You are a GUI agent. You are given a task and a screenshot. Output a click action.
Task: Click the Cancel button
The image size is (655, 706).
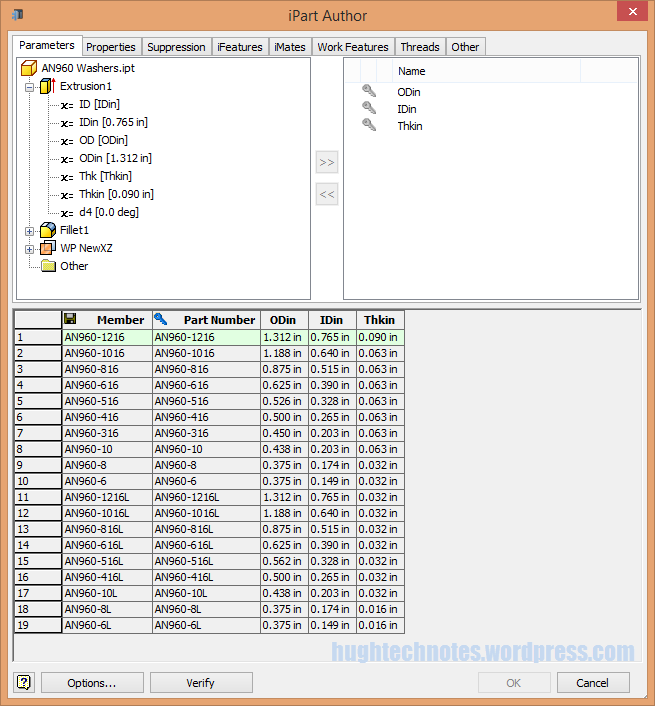pos(593,683)
